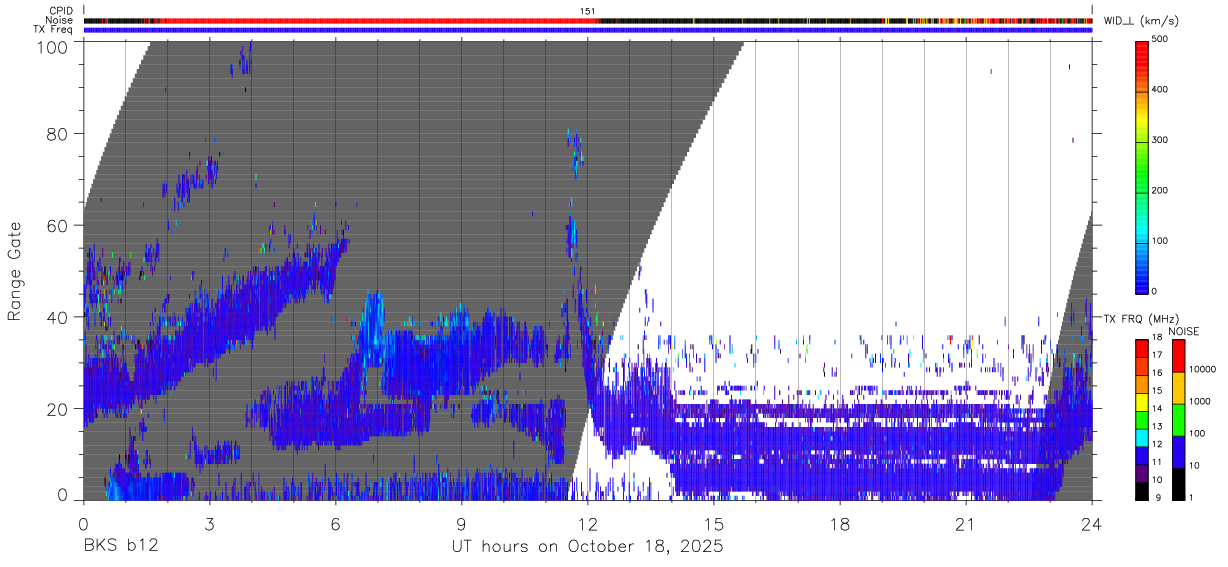Click the 1 label on NOISE legend
The height and width of the screenshot is (567, 1228).
pyautogui.click(x=1193, y=497)
